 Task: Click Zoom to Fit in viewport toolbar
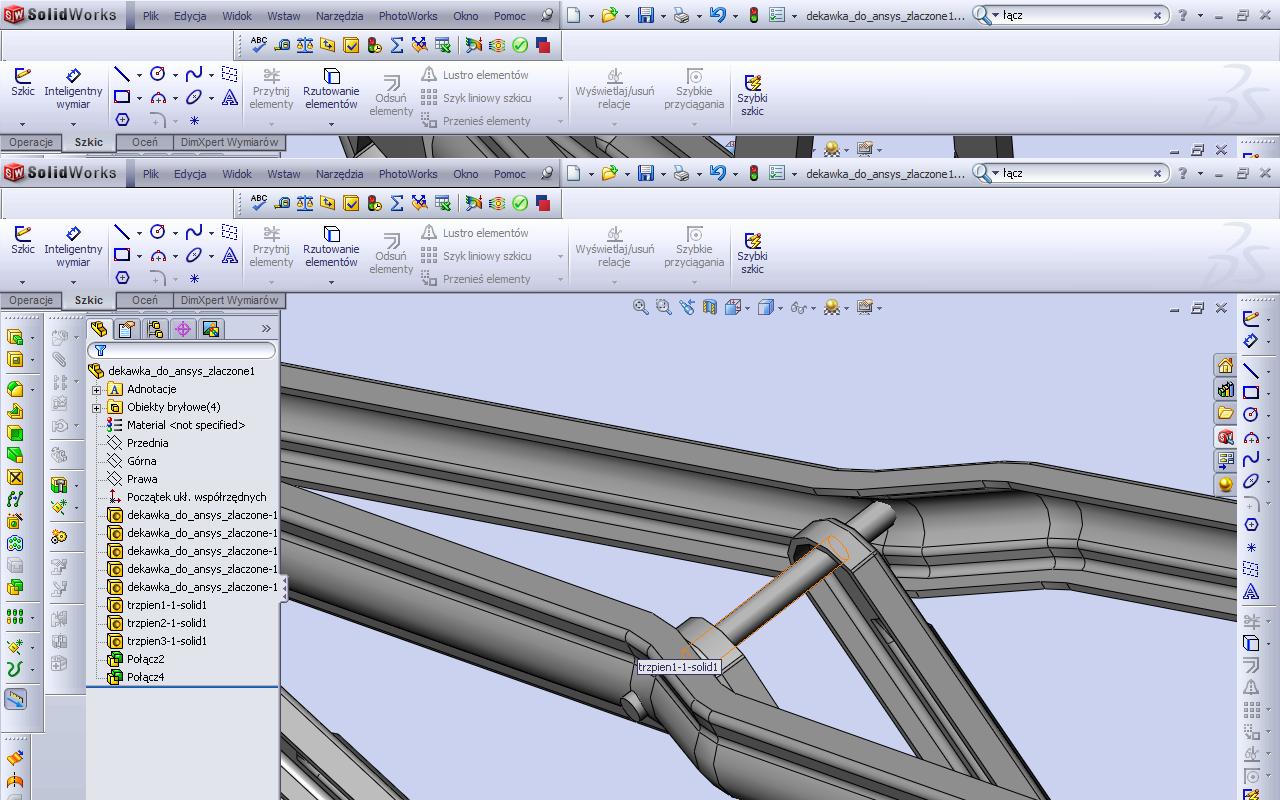[641, 307]
